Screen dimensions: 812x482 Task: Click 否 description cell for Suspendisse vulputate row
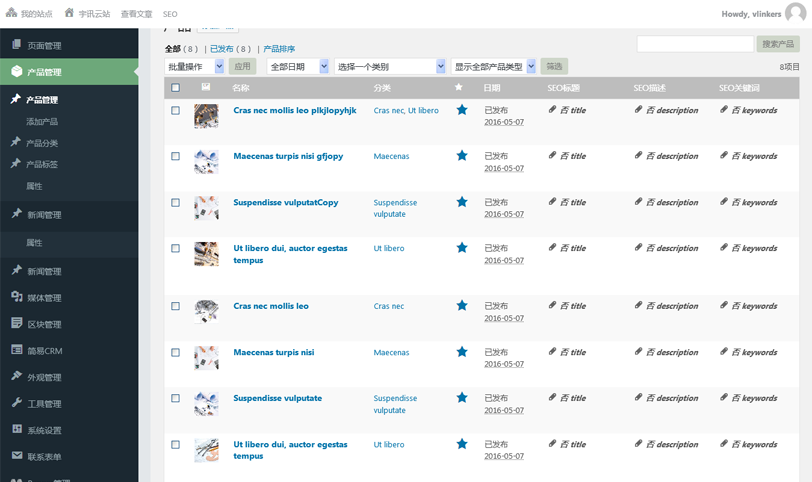(672, 398)
